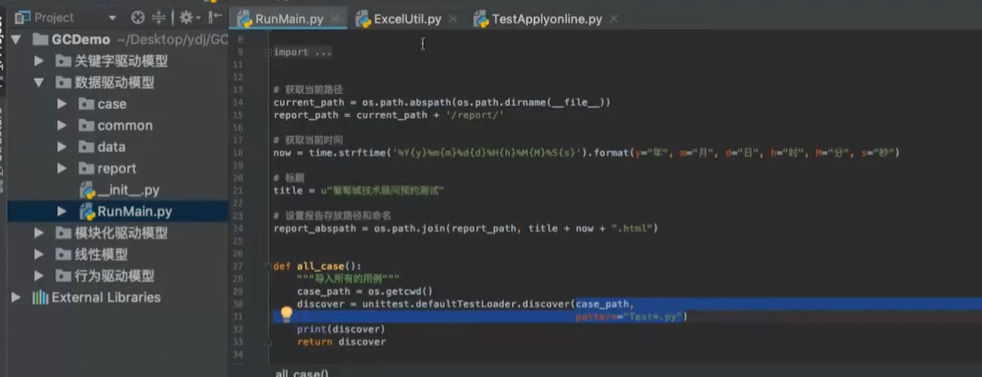Screen dimensions: 982x377
Task: Collapse the all_case function fold marker
Action: coord(269,266)
